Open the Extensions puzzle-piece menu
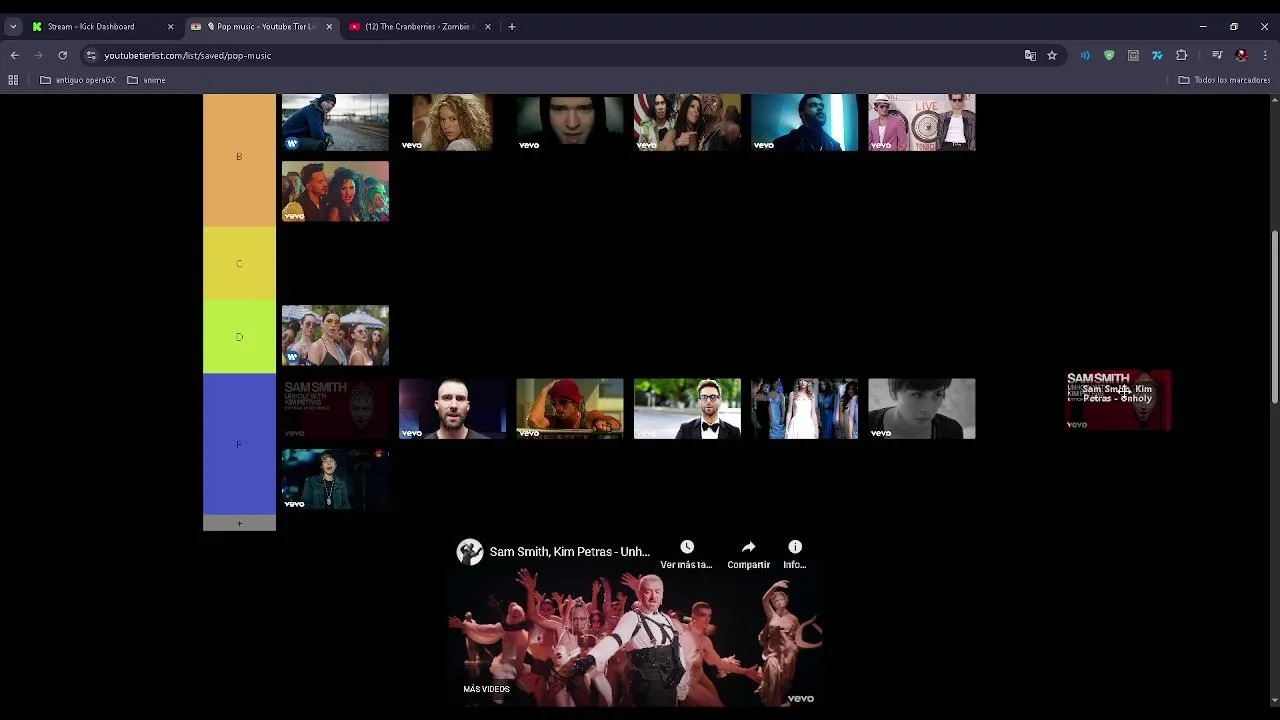 [1182, 56]
